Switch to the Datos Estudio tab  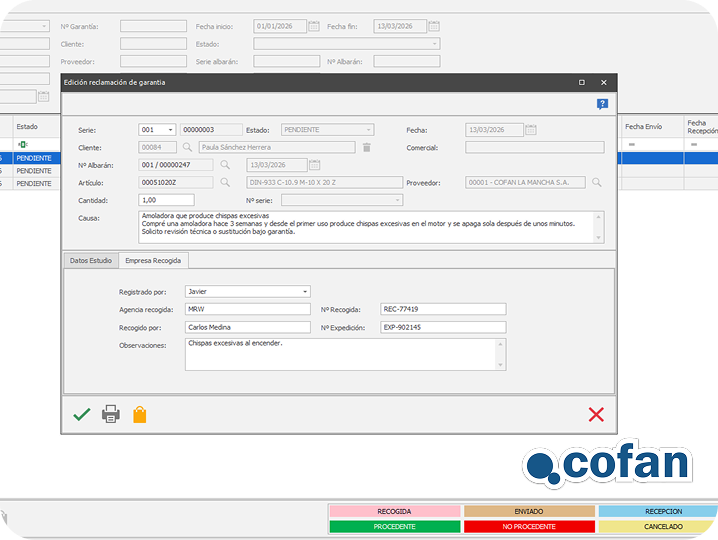tap(91, 261)
